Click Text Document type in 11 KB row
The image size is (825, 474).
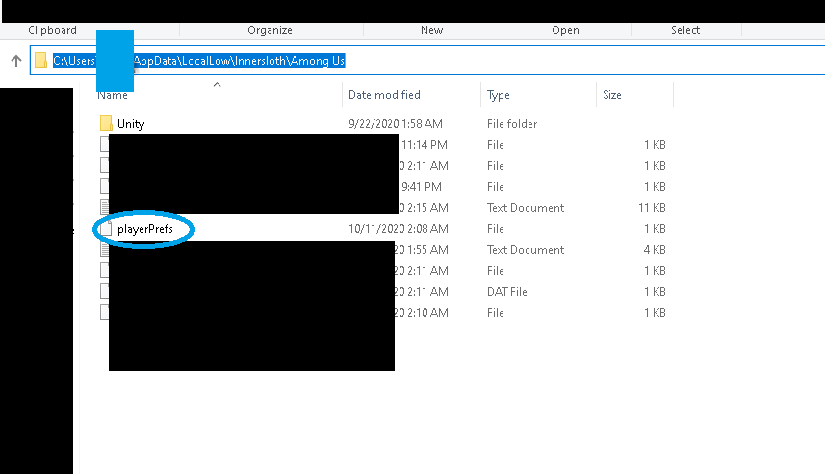point(525,208)
